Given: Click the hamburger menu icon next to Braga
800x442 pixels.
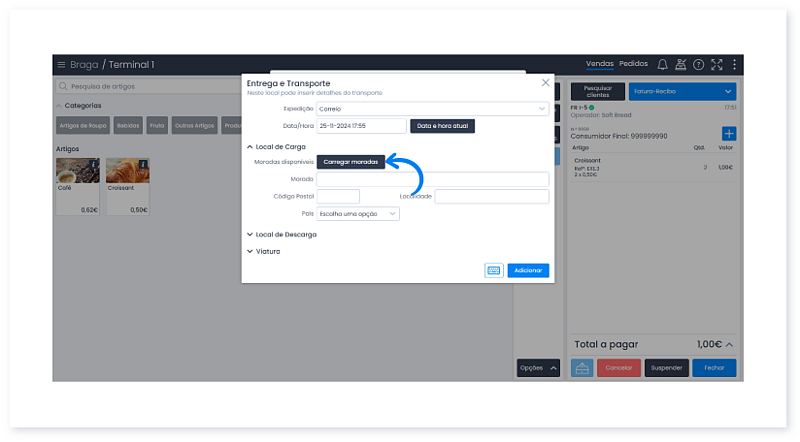Looking at the screenshot, I should click(x=61, y=65).
